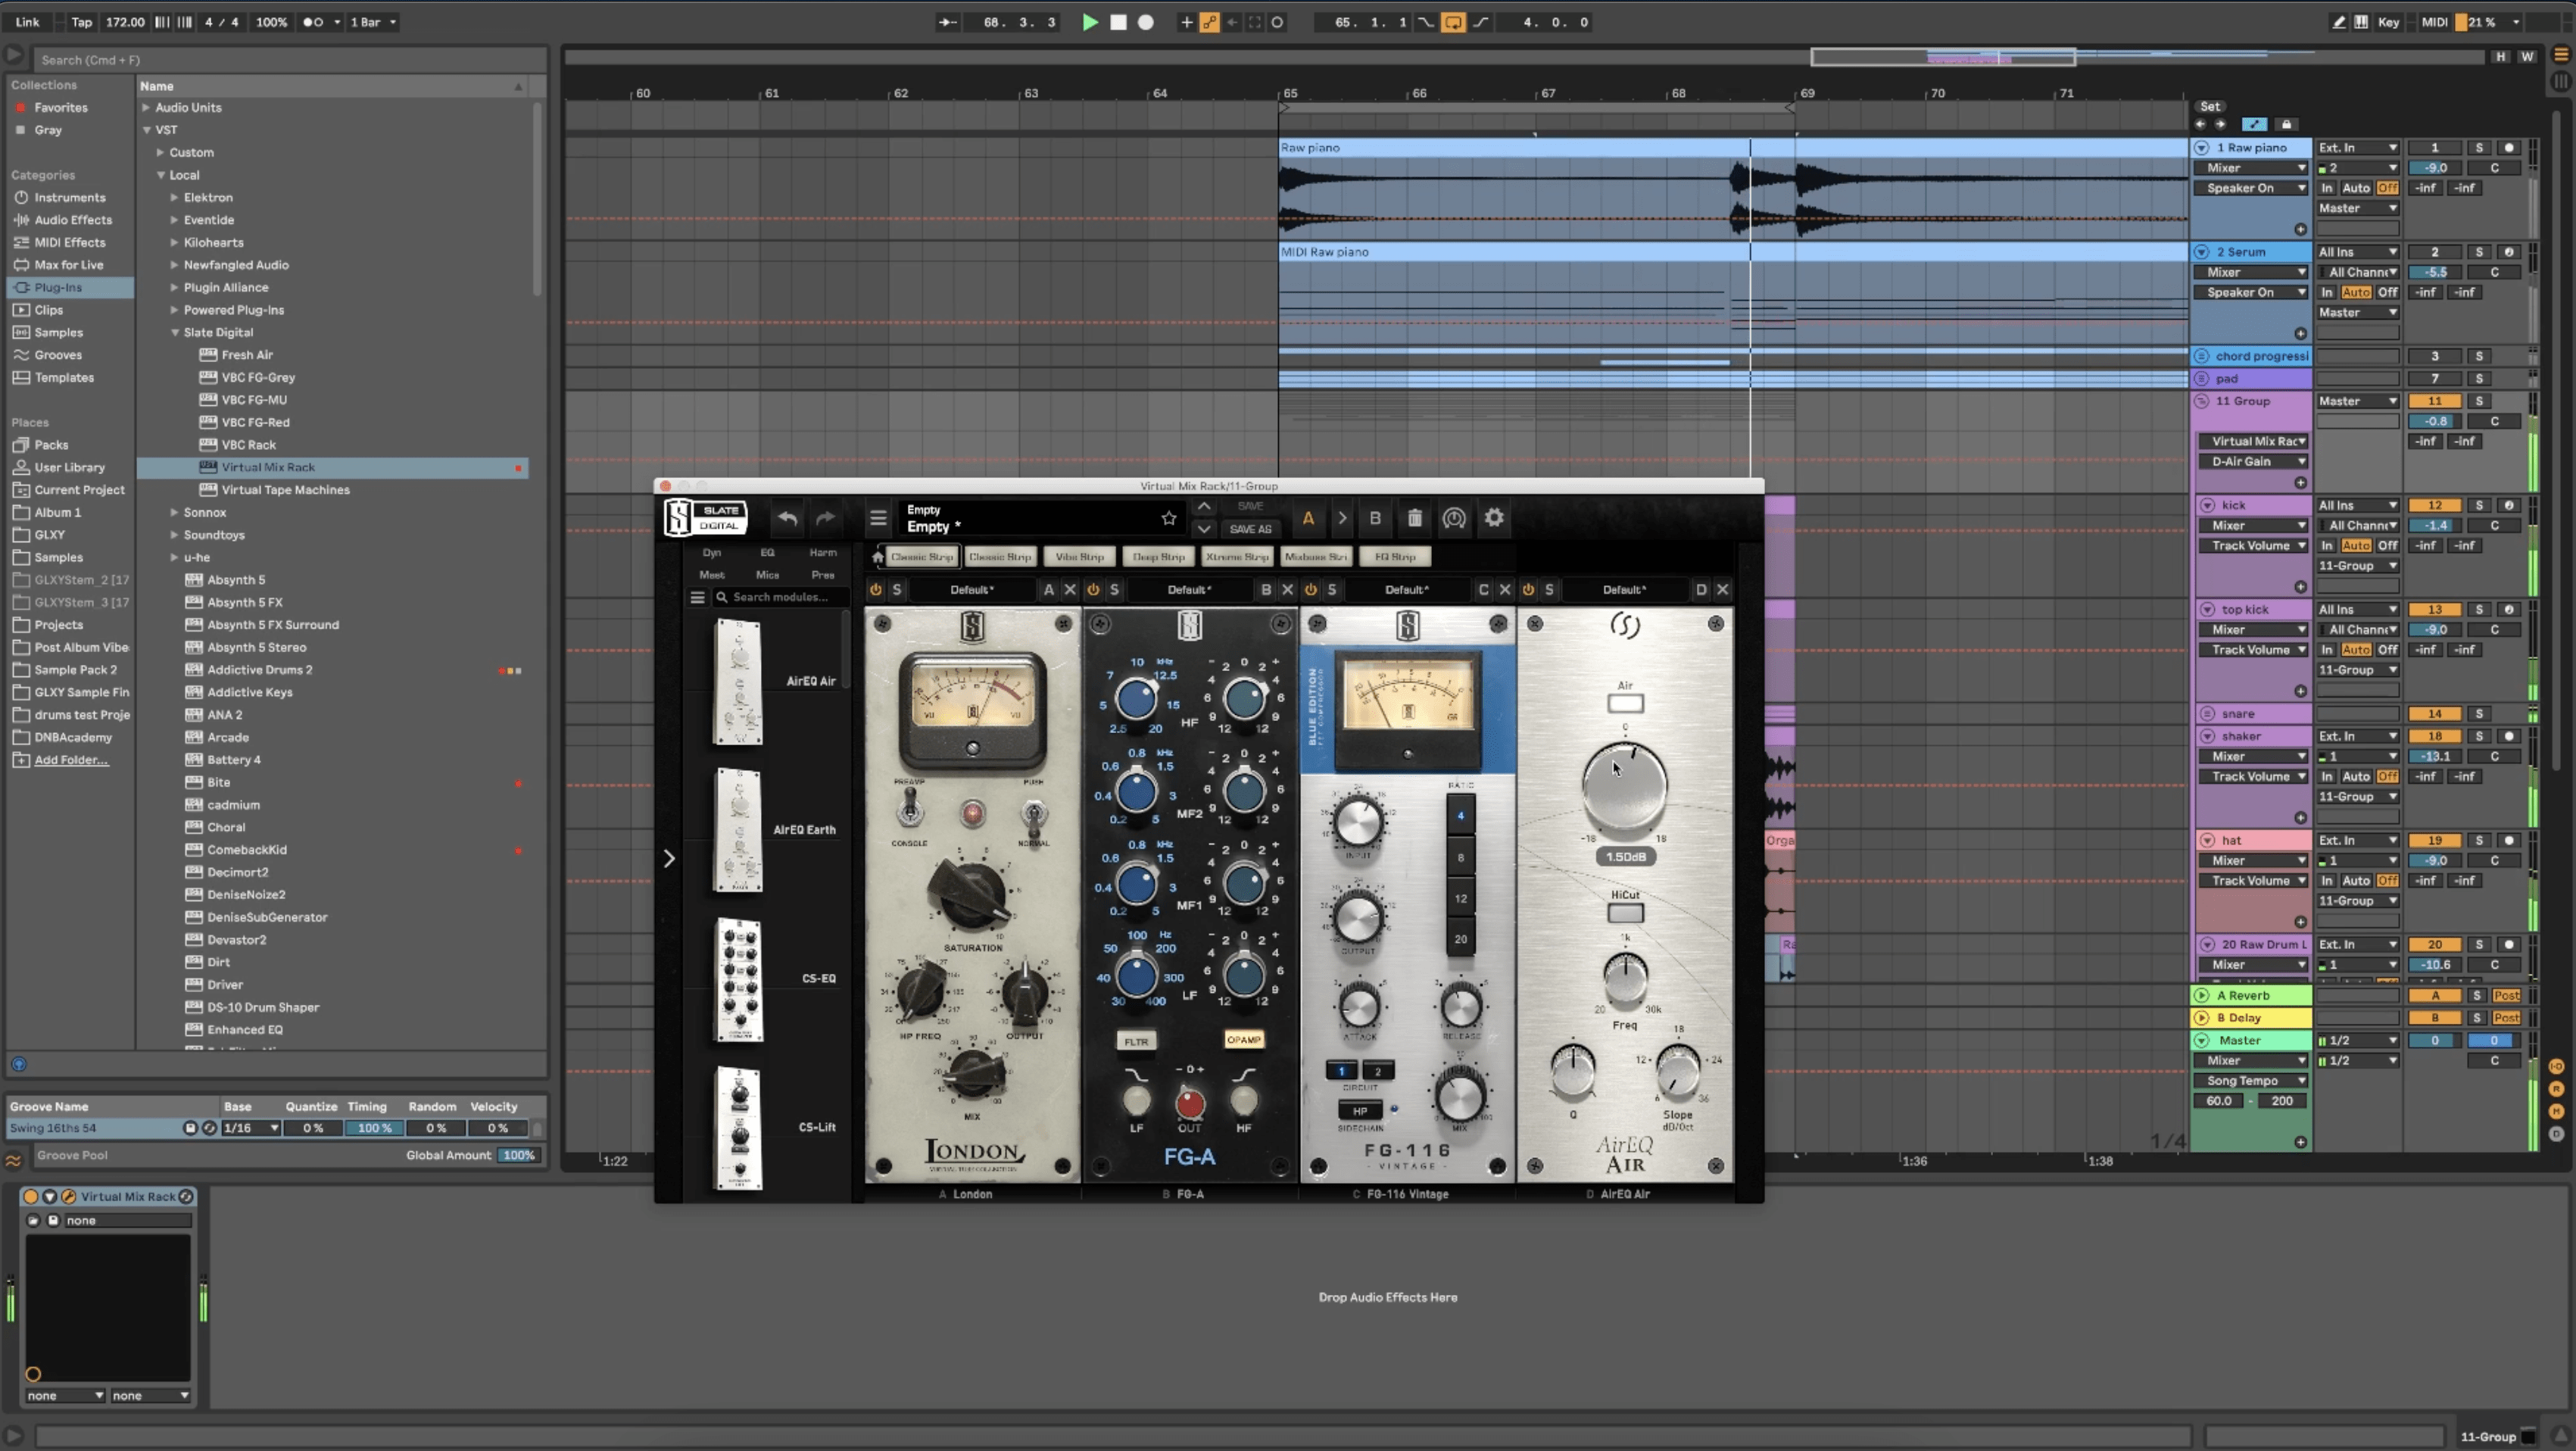Click the Key map mode button
Viewport: 2576px width, 1451px height.
2389,22
